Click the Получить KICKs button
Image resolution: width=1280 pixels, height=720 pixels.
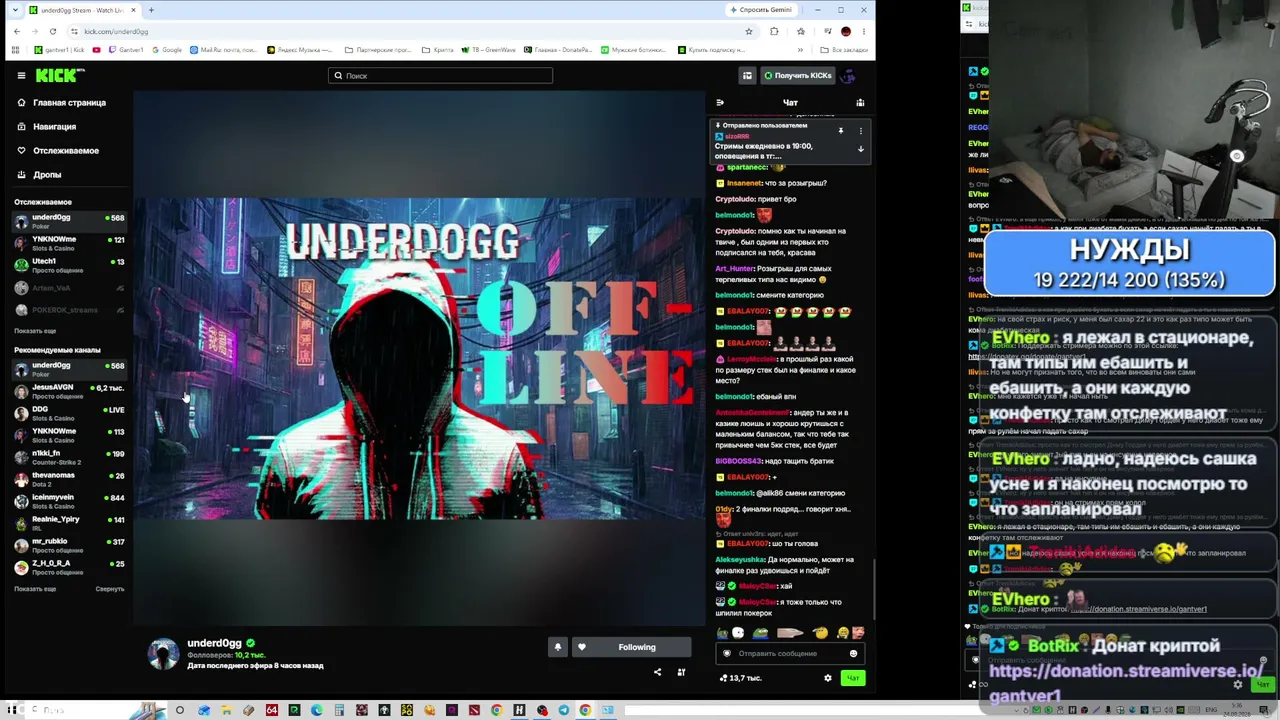pos(797,75)
